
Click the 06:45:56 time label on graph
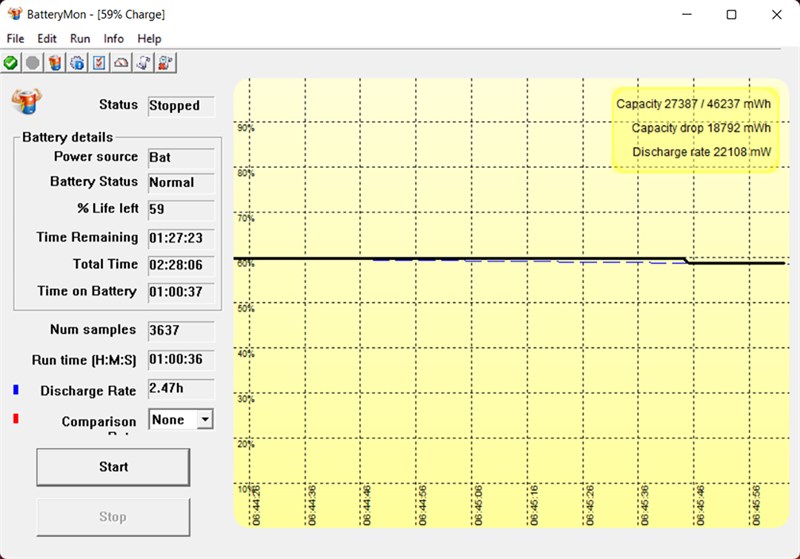click(756, 505)
